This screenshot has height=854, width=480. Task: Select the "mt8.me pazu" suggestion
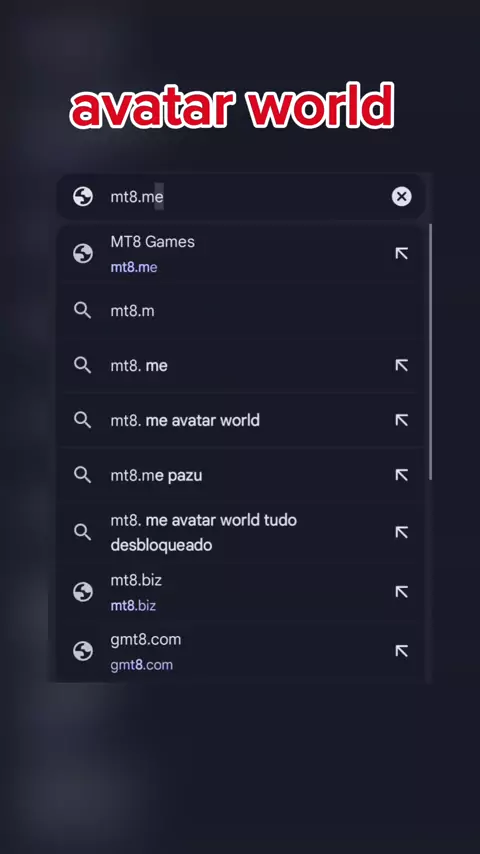[240, 475]
